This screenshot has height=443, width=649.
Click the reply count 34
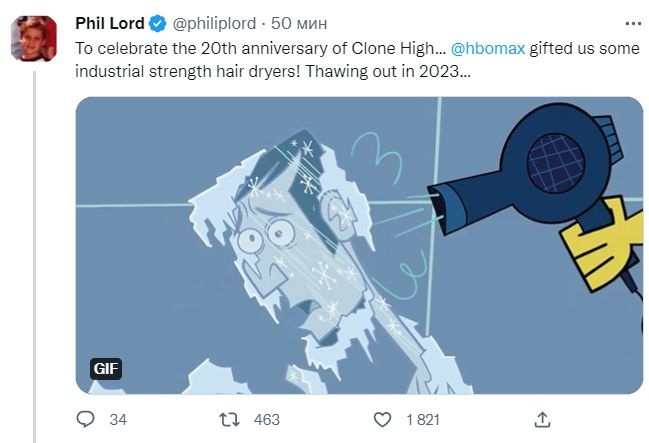tap(118, 419)
